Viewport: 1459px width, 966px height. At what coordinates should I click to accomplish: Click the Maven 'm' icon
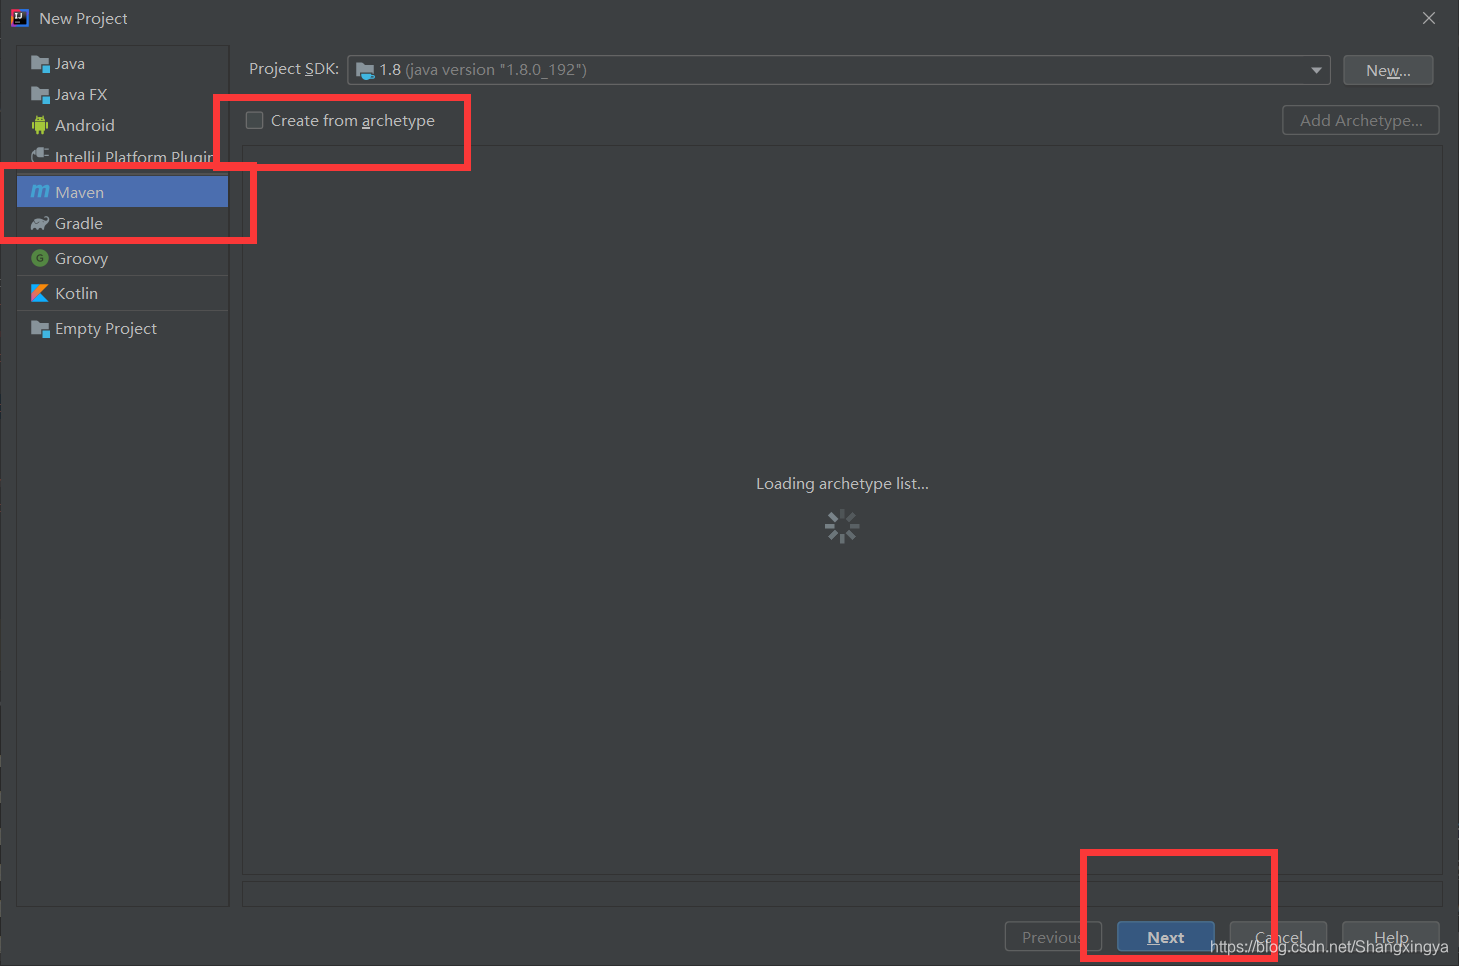pos(40,192)
